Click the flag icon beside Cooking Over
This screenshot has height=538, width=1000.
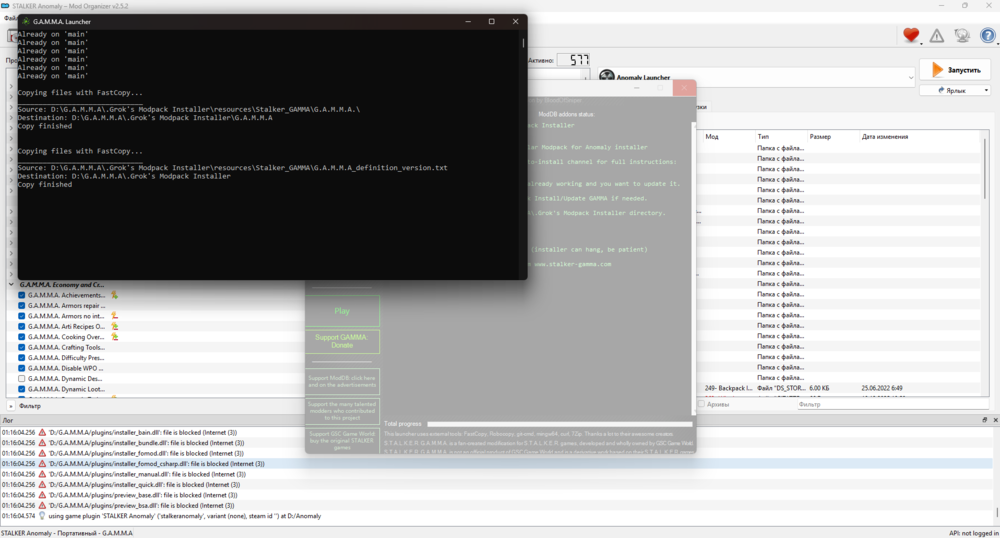click(114, 337)
